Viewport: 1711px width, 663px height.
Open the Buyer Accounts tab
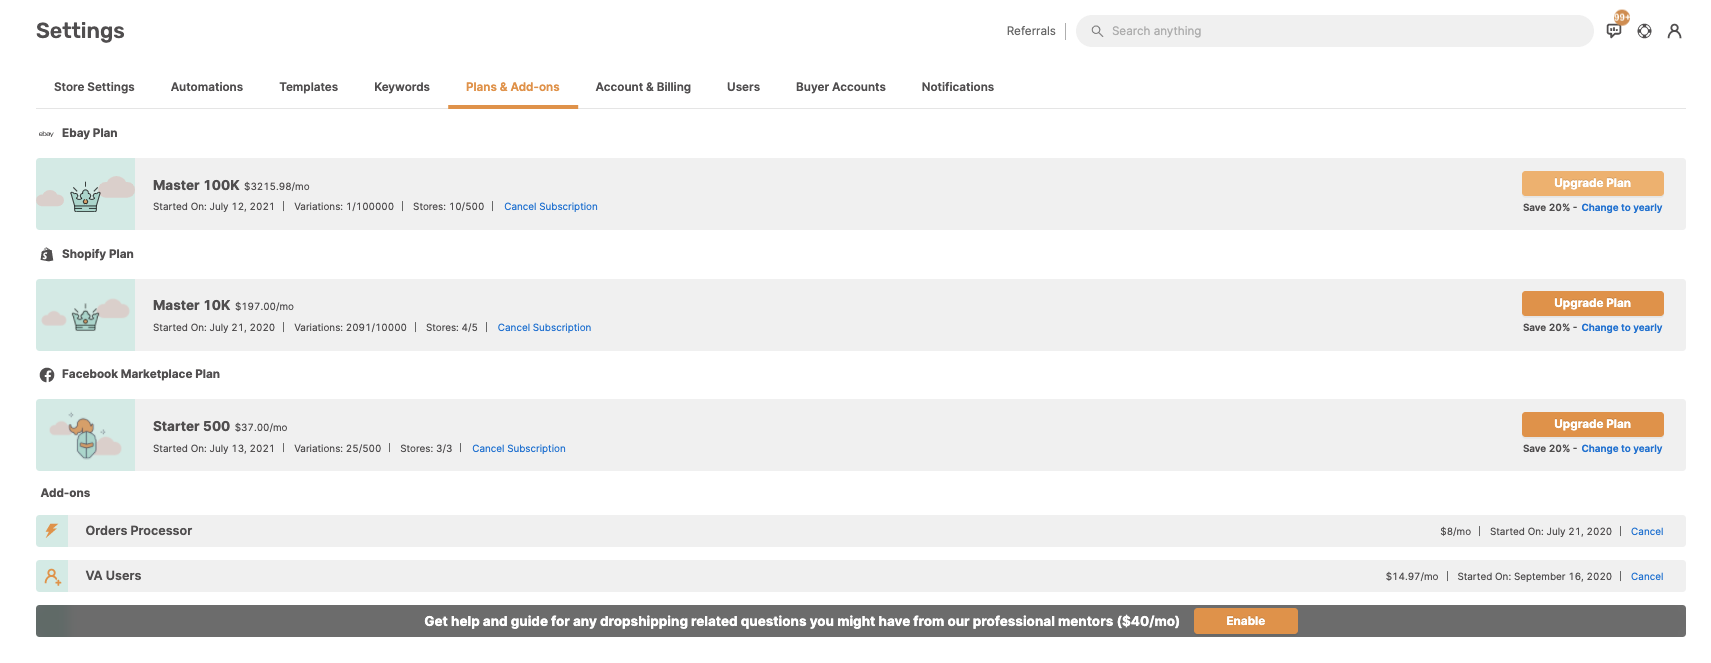841,87
